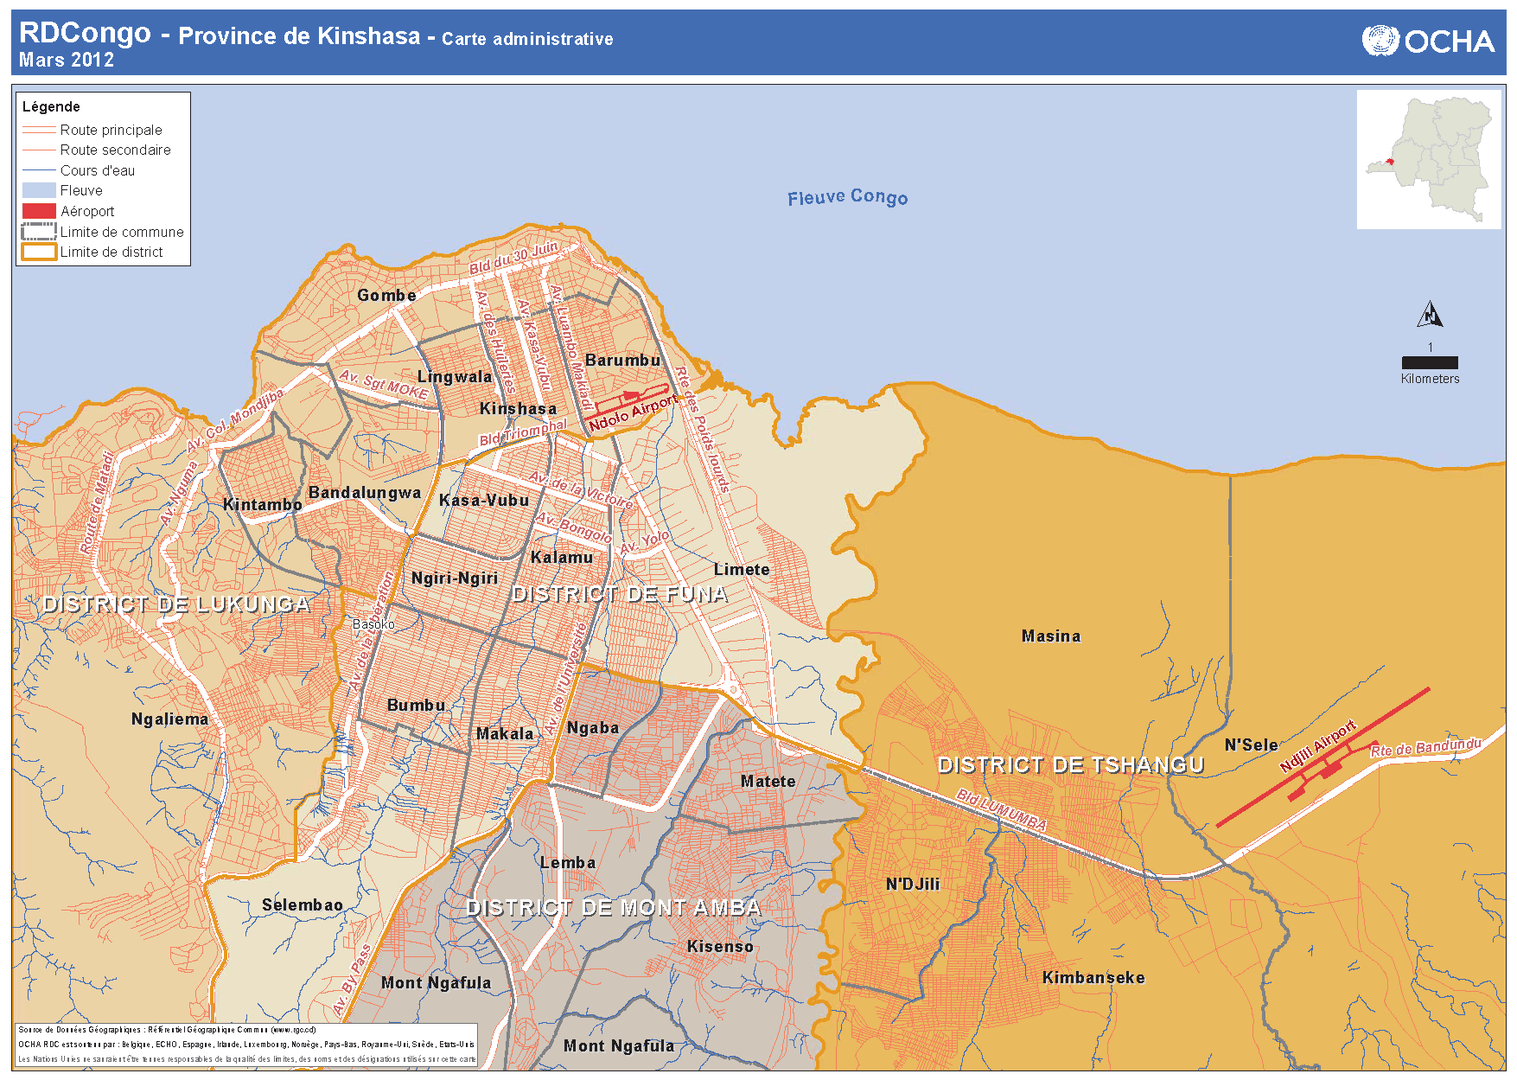Image resolution: width=1517 pixels, height=1080 pixels.
Task: Click the 'Province de Kinshasa' title text
Action: coord(299,36)
